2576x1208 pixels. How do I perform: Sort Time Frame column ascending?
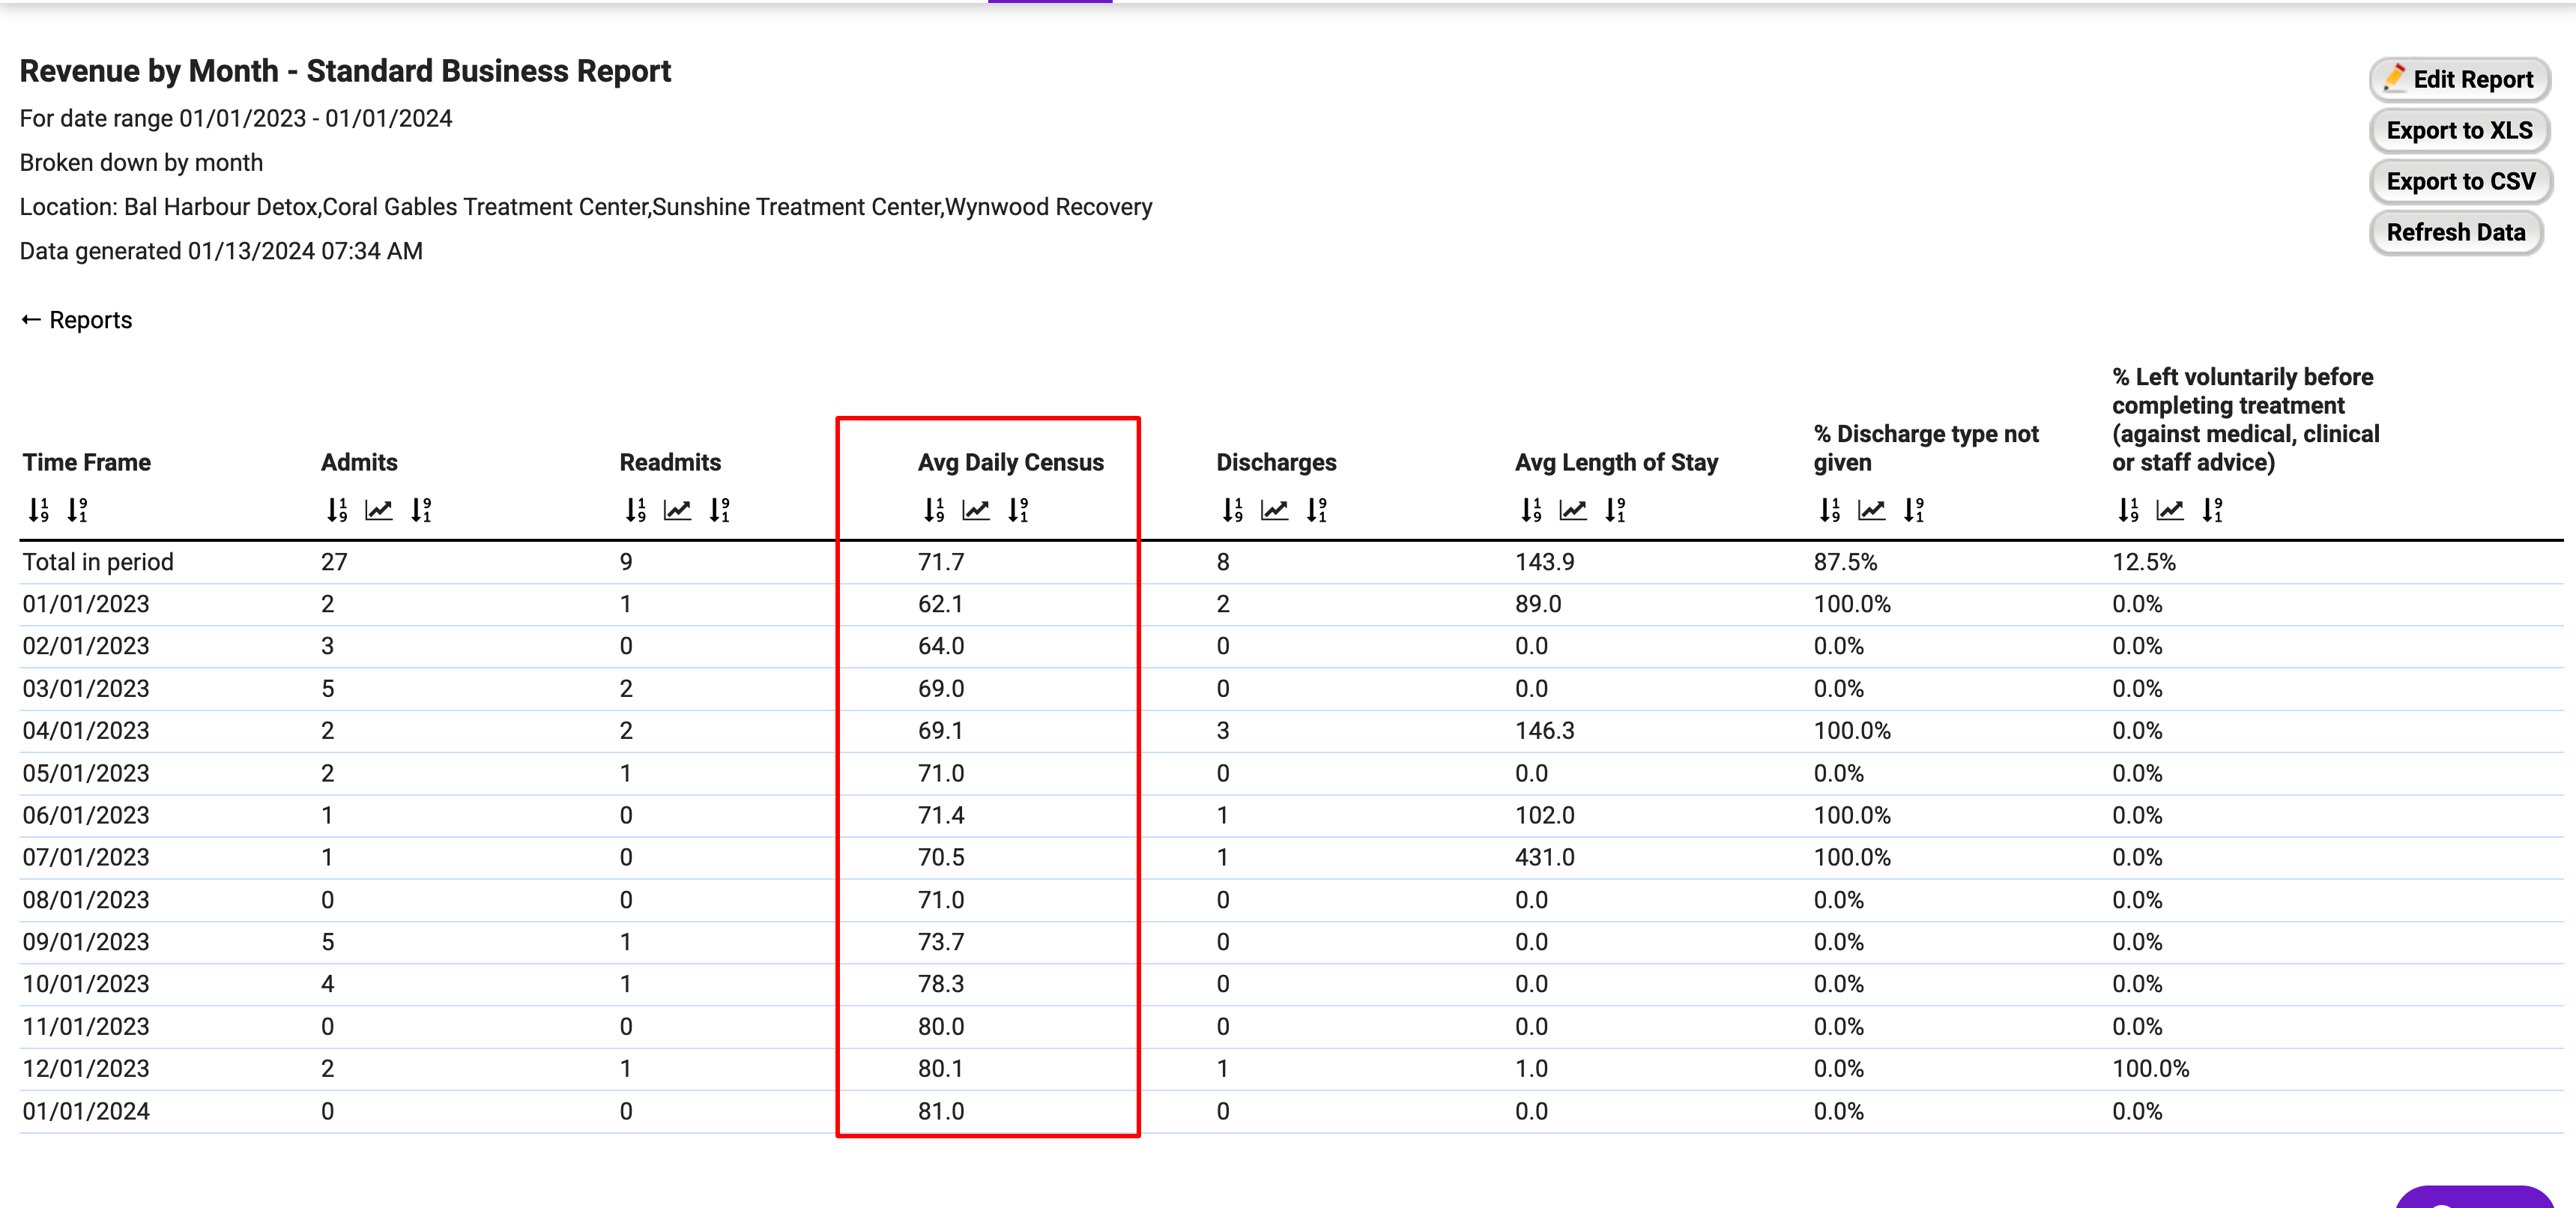(x=38, y=510)
